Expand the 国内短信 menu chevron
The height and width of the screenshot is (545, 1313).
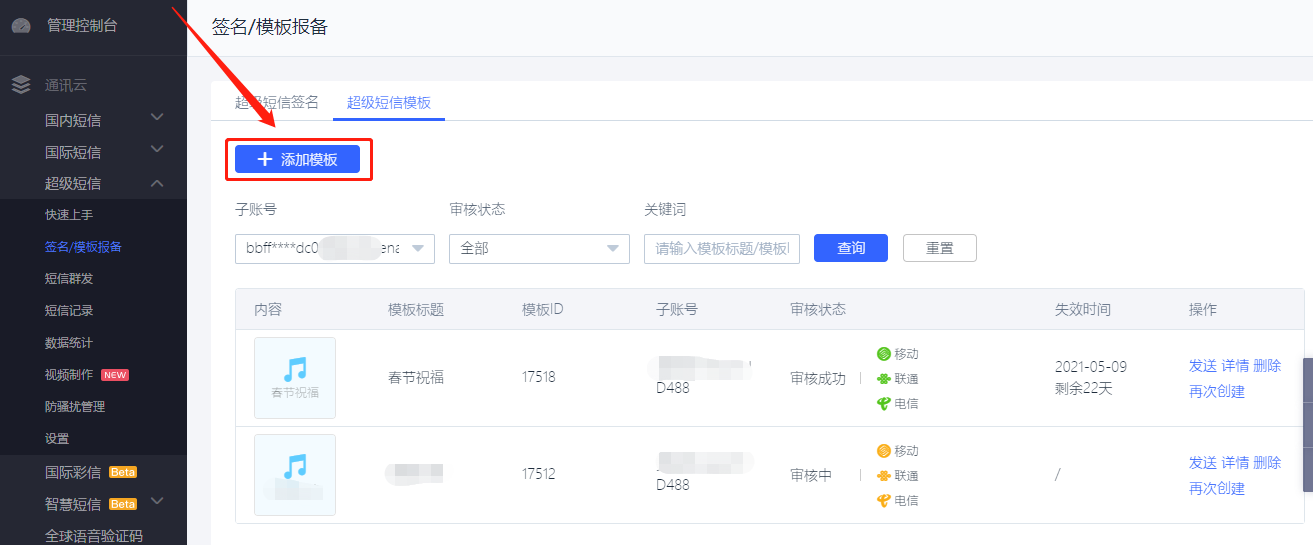[x=157, y=119]
